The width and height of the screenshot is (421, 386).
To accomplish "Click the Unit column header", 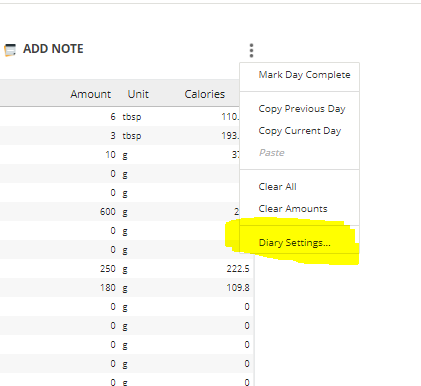I will (x=138, y=94).
